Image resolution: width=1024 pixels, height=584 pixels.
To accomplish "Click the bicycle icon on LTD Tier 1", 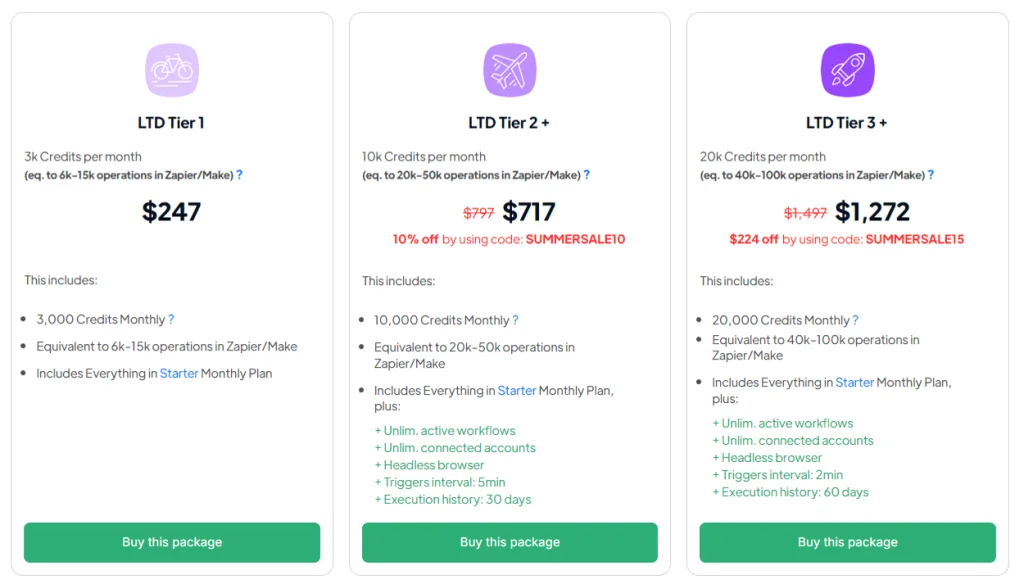I will [172, 71].
